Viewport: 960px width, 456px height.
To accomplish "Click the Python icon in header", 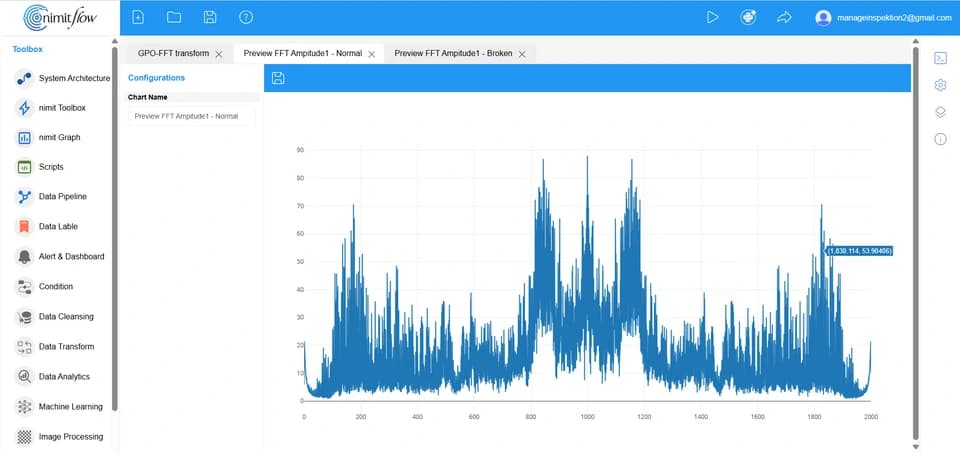I will pyautogui.click(x=748, y=17).
